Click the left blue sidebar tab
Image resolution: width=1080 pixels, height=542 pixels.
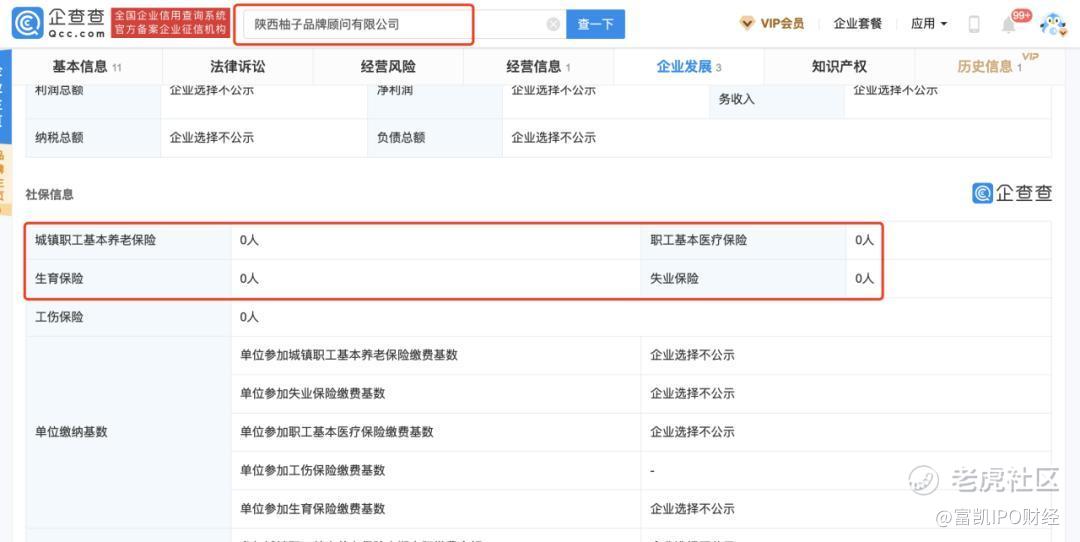coord(5,96)
